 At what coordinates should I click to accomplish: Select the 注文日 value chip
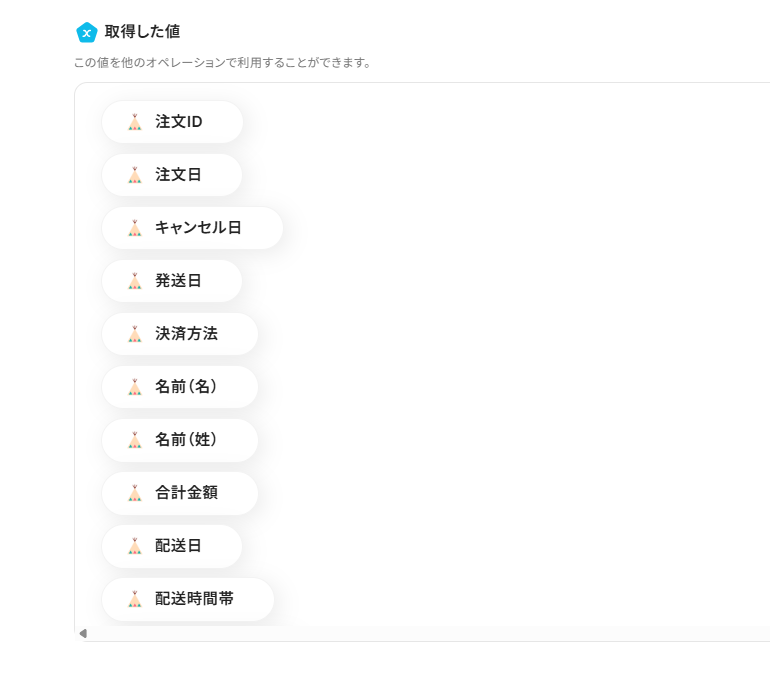pyautogui.click(x=172, y=175)
